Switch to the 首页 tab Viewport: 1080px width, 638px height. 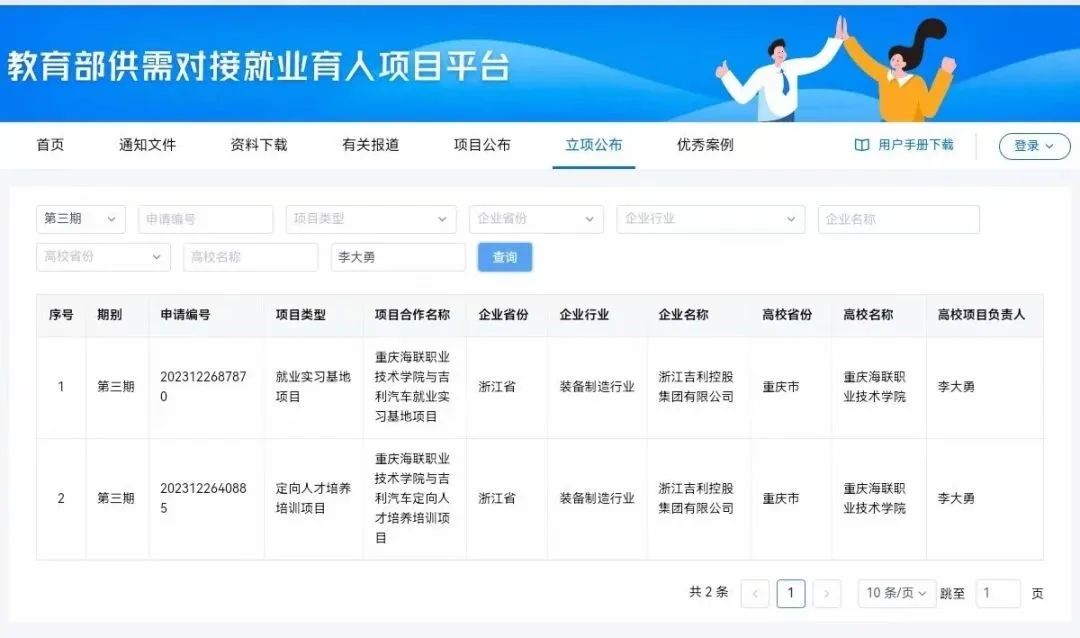(50, 145)
